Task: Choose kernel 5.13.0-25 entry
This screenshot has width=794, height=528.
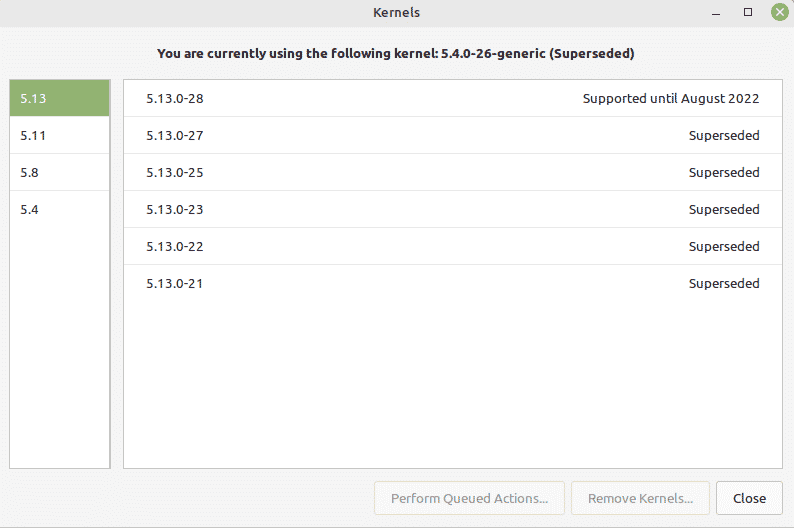Action: [453, 172]
